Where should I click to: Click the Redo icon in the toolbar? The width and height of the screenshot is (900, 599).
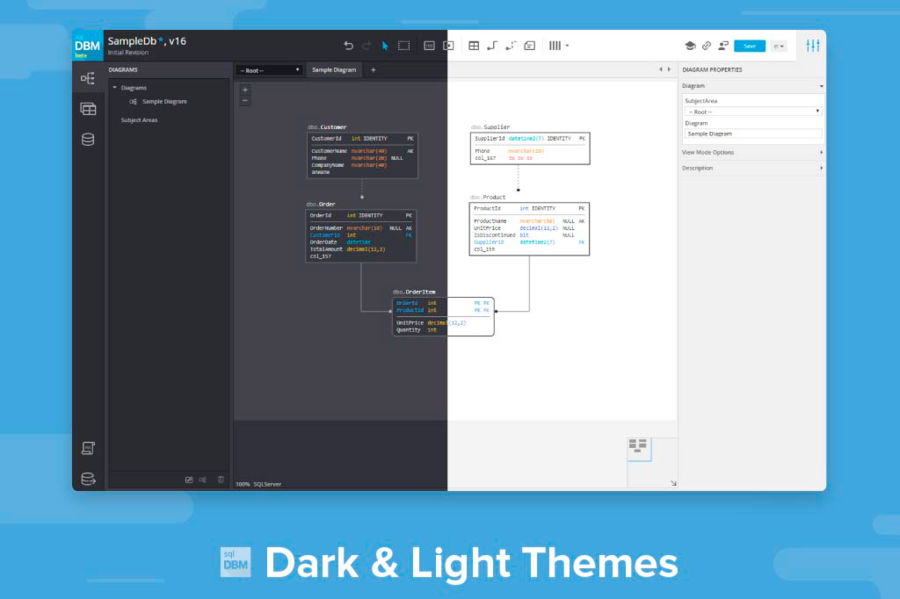click(365, 45)
